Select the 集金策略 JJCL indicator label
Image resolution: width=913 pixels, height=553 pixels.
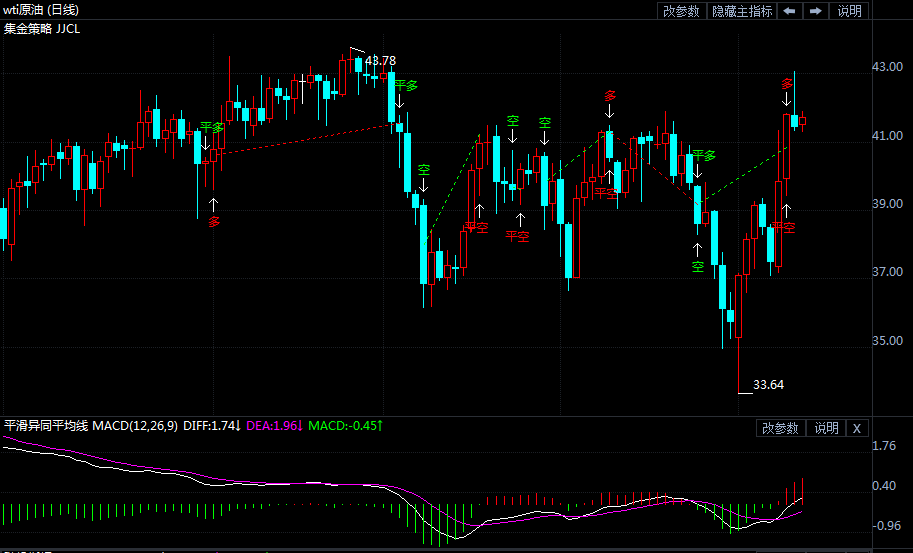pos(43,28)
